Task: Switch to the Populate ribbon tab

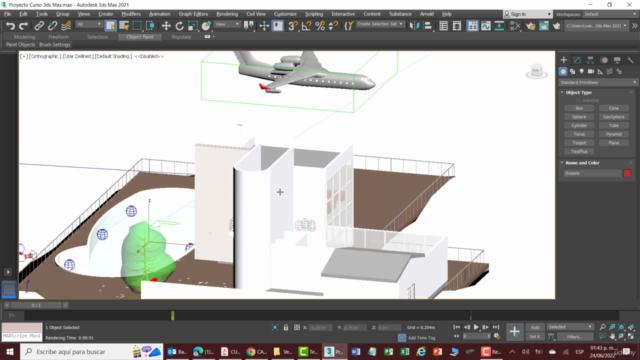Action: (x=181, y=37)
